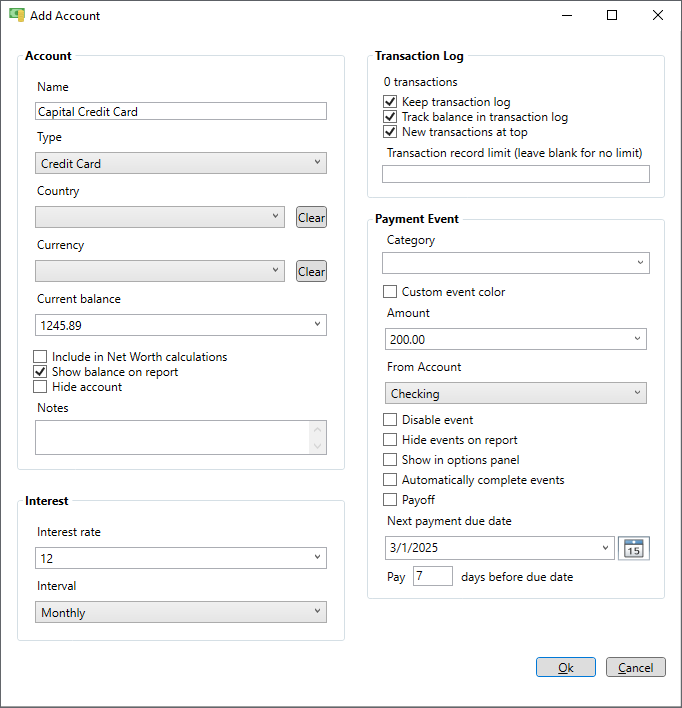Check the Payoff option

point(390,500)
